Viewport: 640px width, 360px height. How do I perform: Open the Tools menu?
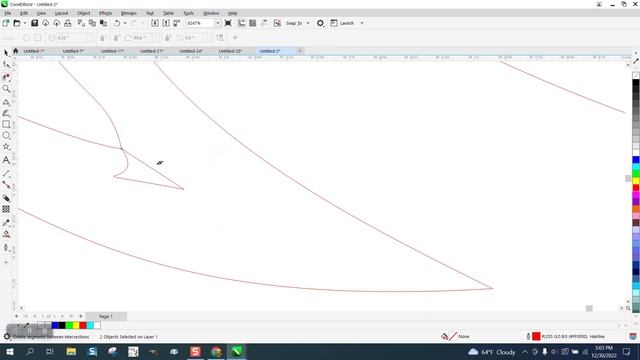click(189, 13)
